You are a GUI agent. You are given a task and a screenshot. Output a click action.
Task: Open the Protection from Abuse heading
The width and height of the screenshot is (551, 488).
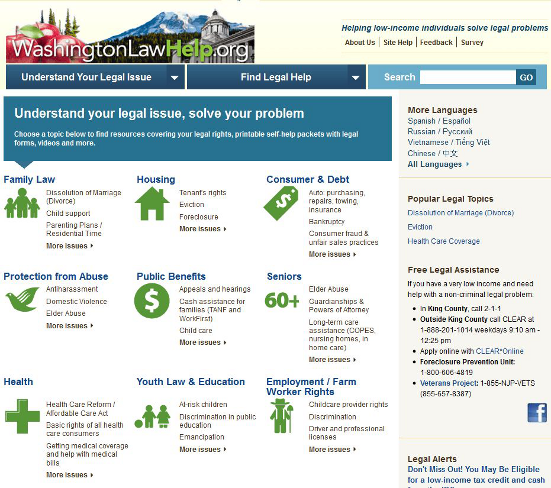(56, 276)
